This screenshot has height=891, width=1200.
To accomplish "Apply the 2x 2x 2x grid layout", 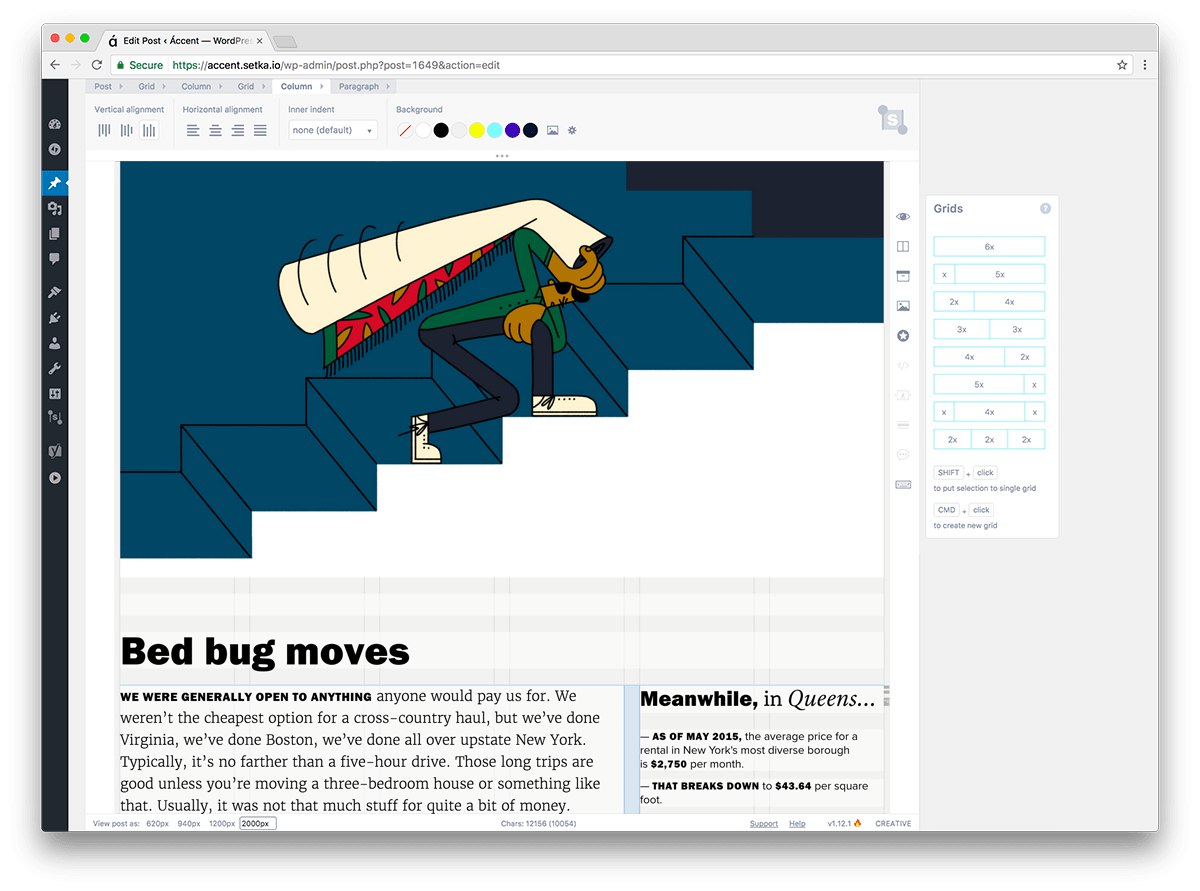I will [x=989, y=439].
